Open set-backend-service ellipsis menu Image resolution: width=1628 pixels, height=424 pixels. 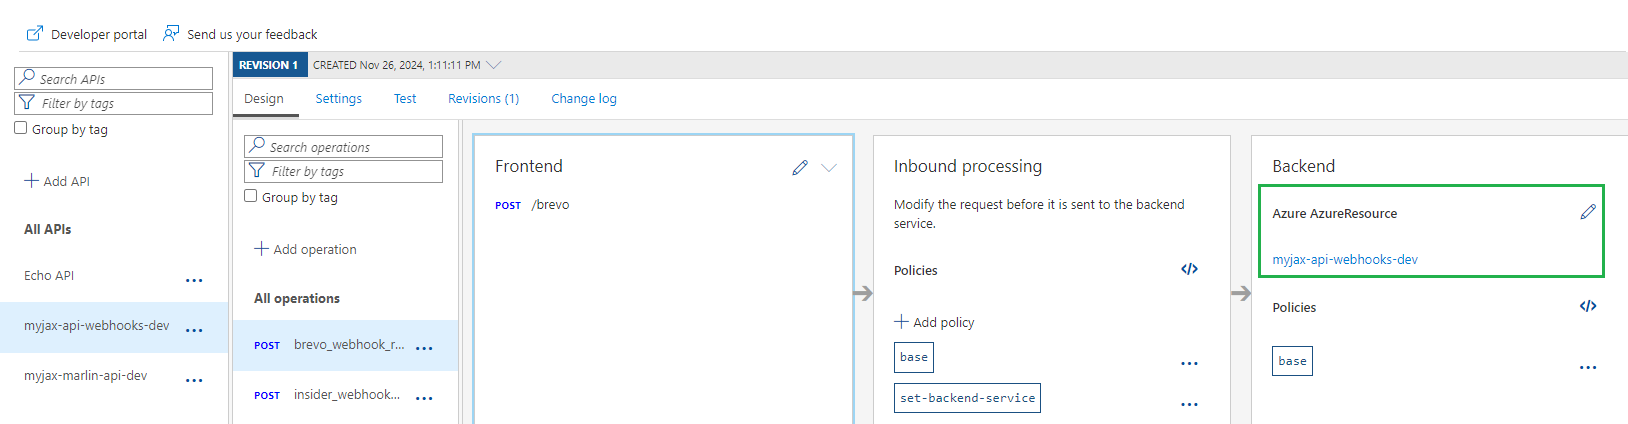point(1189,405)
